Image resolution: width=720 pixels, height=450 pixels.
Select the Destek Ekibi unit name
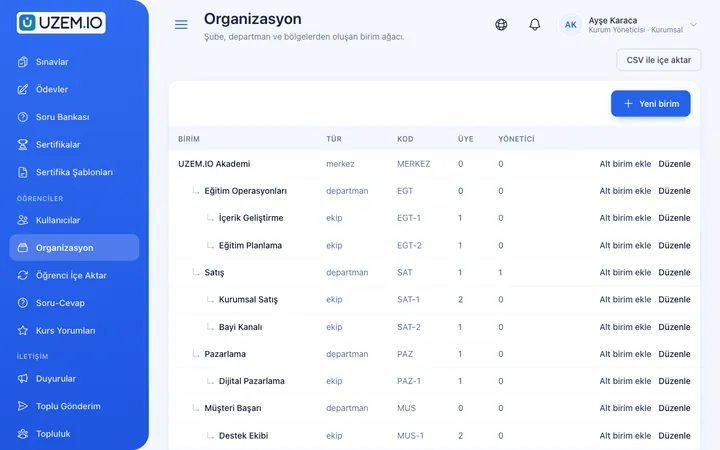[x=243, y=436]
